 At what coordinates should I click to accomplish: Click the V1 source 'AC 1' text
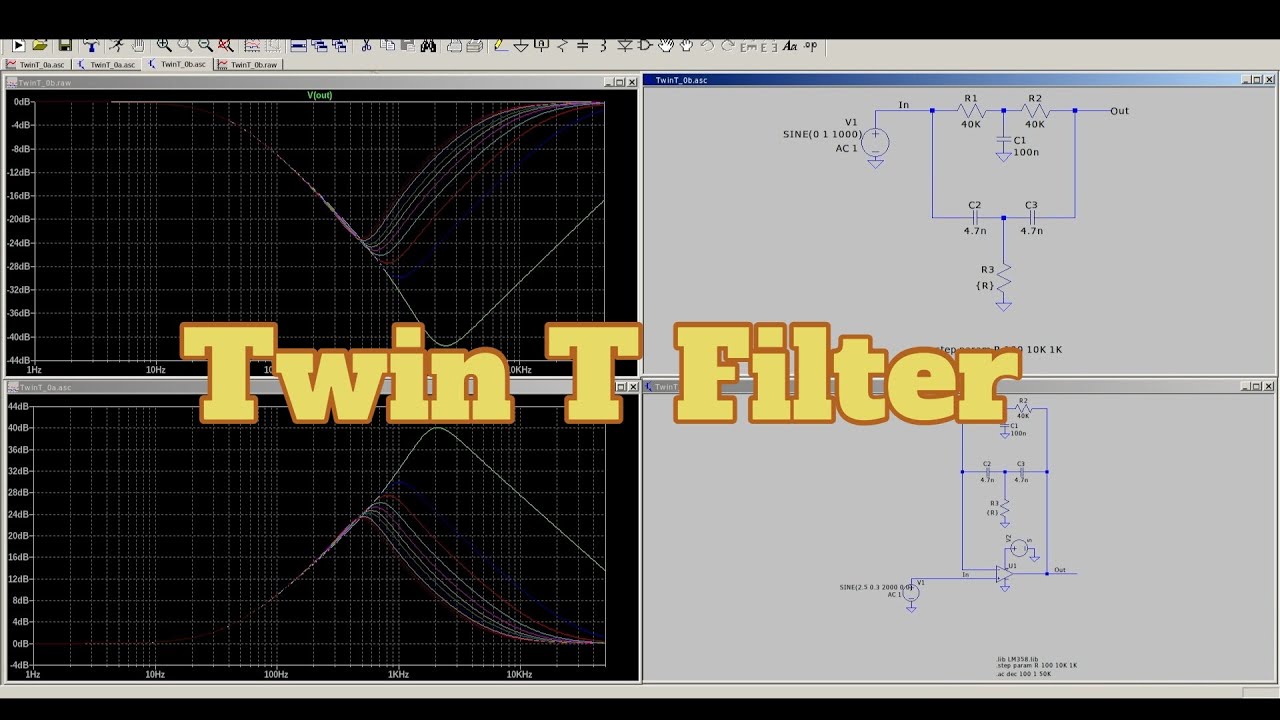pos(847,148)
